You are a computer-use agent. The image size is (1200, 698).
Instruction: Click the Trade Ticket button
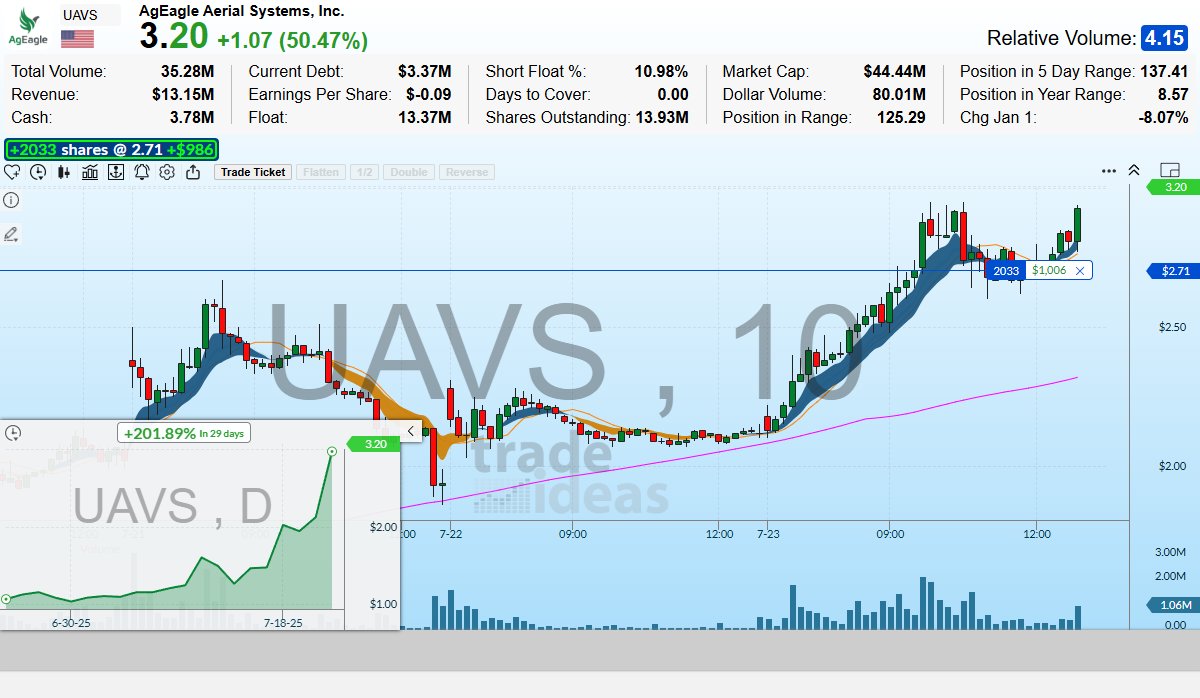coord(253,172)
